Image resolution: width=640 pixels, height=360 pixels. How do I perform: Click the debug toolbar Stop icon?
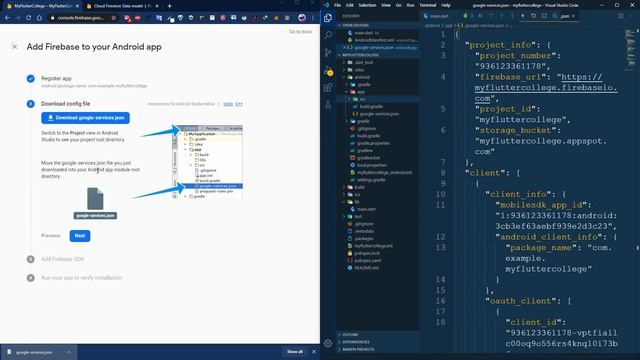(544, 16)
